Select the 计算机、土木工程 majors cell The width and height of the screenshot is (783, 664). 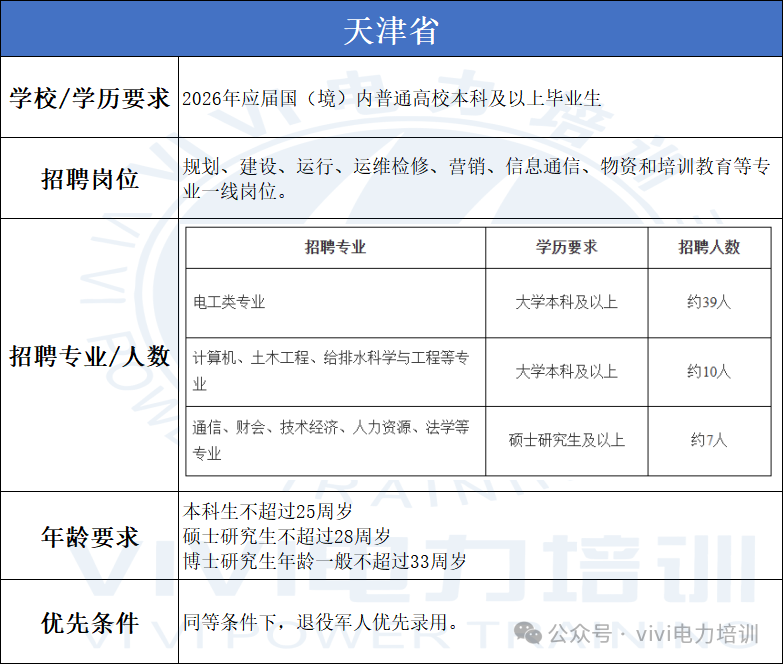331,370
